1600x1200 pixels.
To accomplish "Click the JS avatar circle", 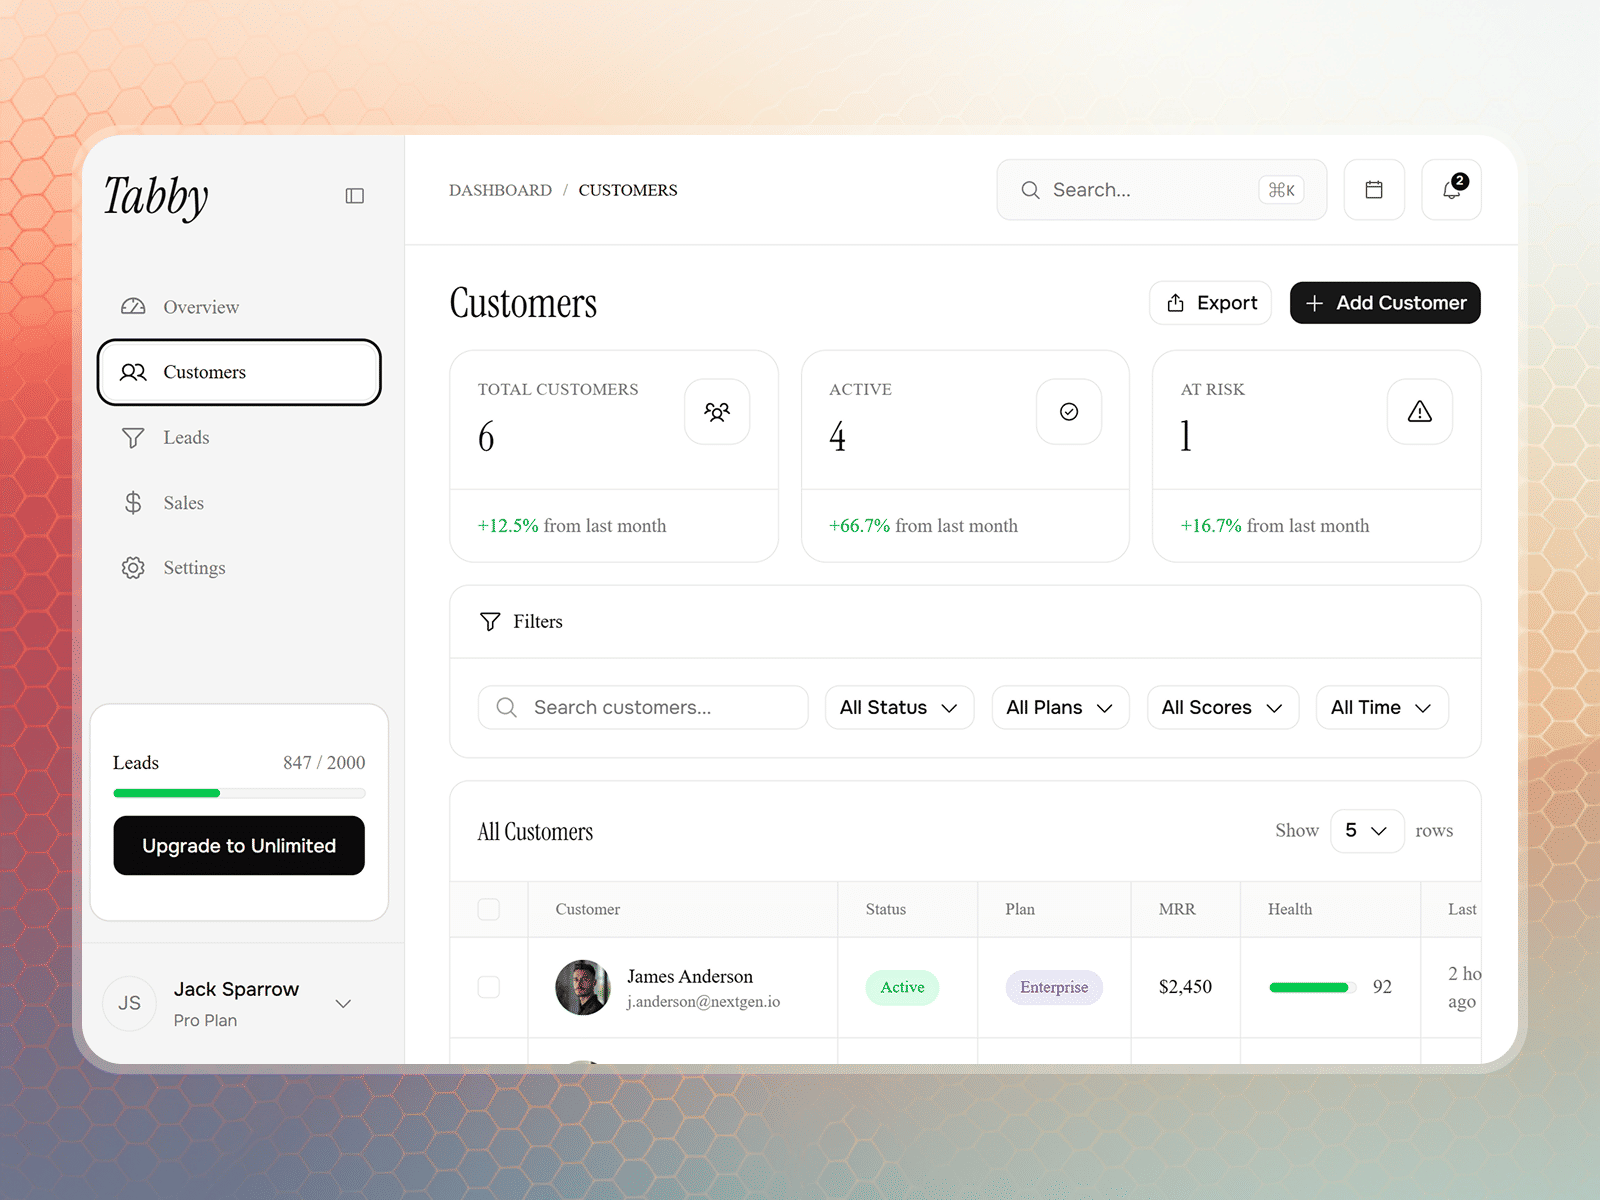I will [x=130, y=1003].
